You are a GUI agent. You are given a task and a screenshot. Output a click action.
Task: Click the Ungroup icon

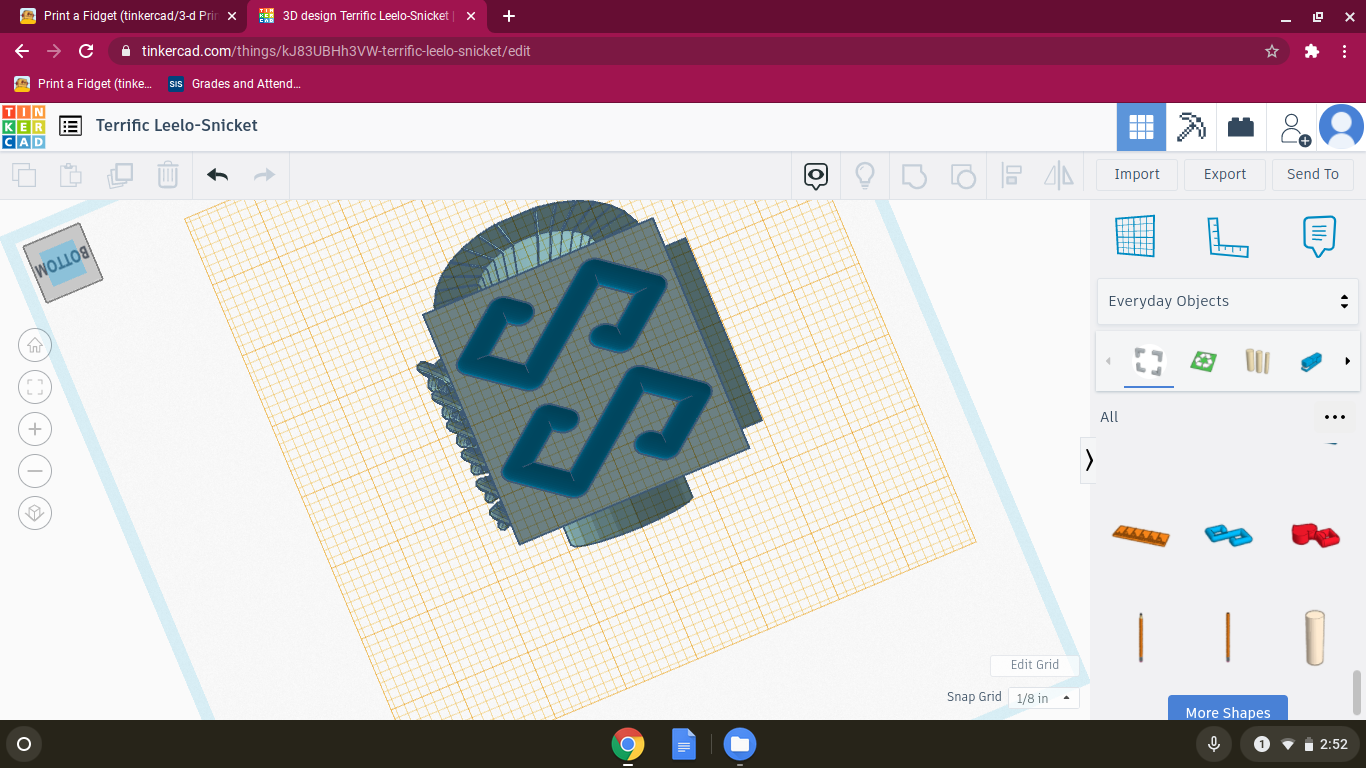click(963, 175)
